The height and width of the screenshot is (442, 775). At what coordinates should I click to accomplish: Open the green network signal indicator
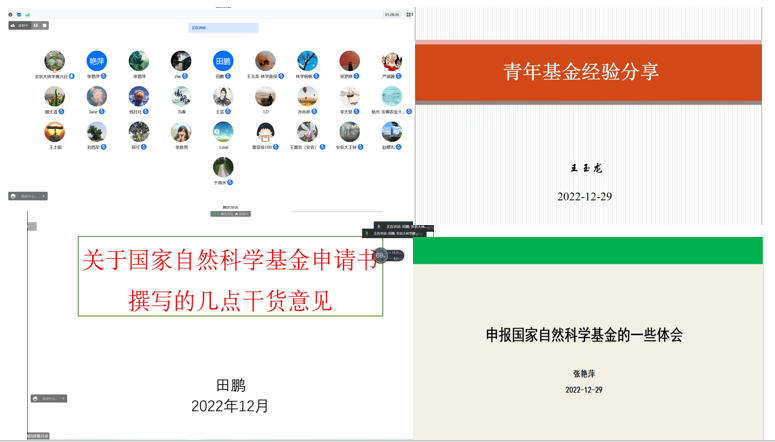27,15
